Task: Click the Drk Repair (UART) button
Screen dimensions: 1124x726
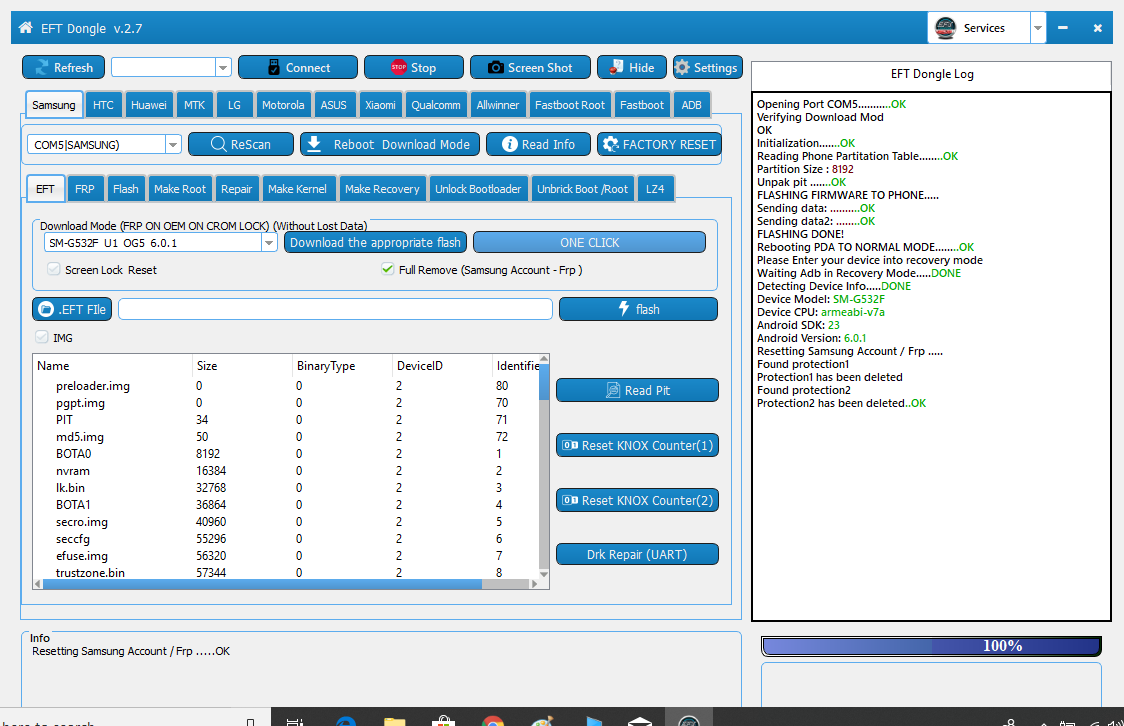Action: coord(637,554)
